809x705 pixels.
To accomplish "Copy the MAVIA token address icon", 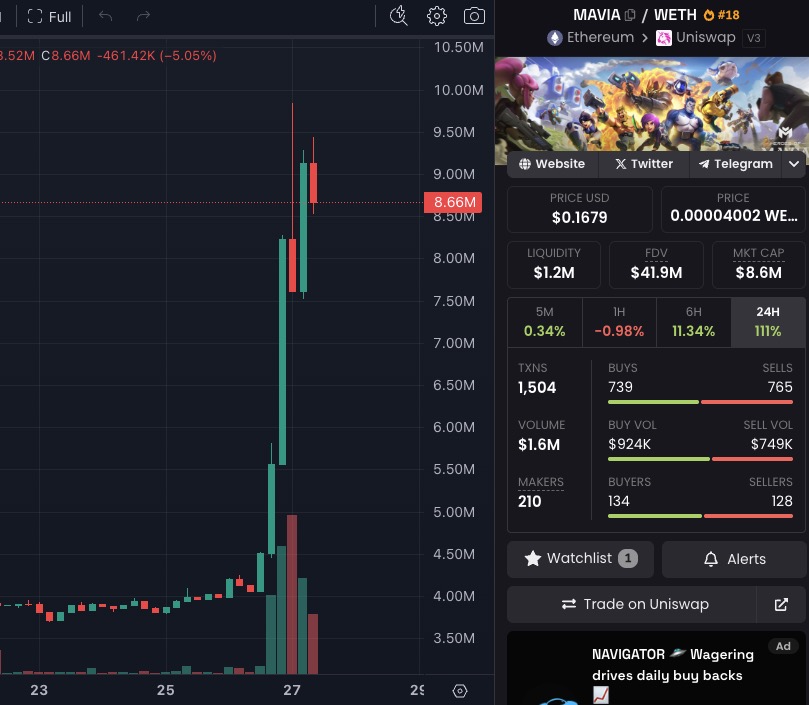I will pos(630,15).
